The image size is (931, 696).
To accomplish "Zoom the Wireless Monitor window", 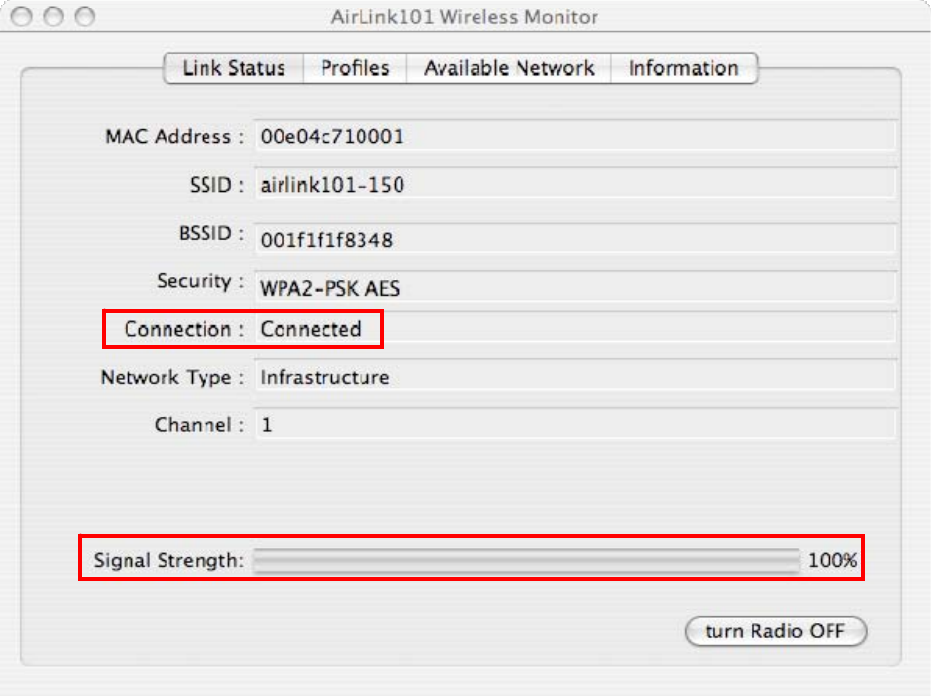I will [x=85, y=16].
